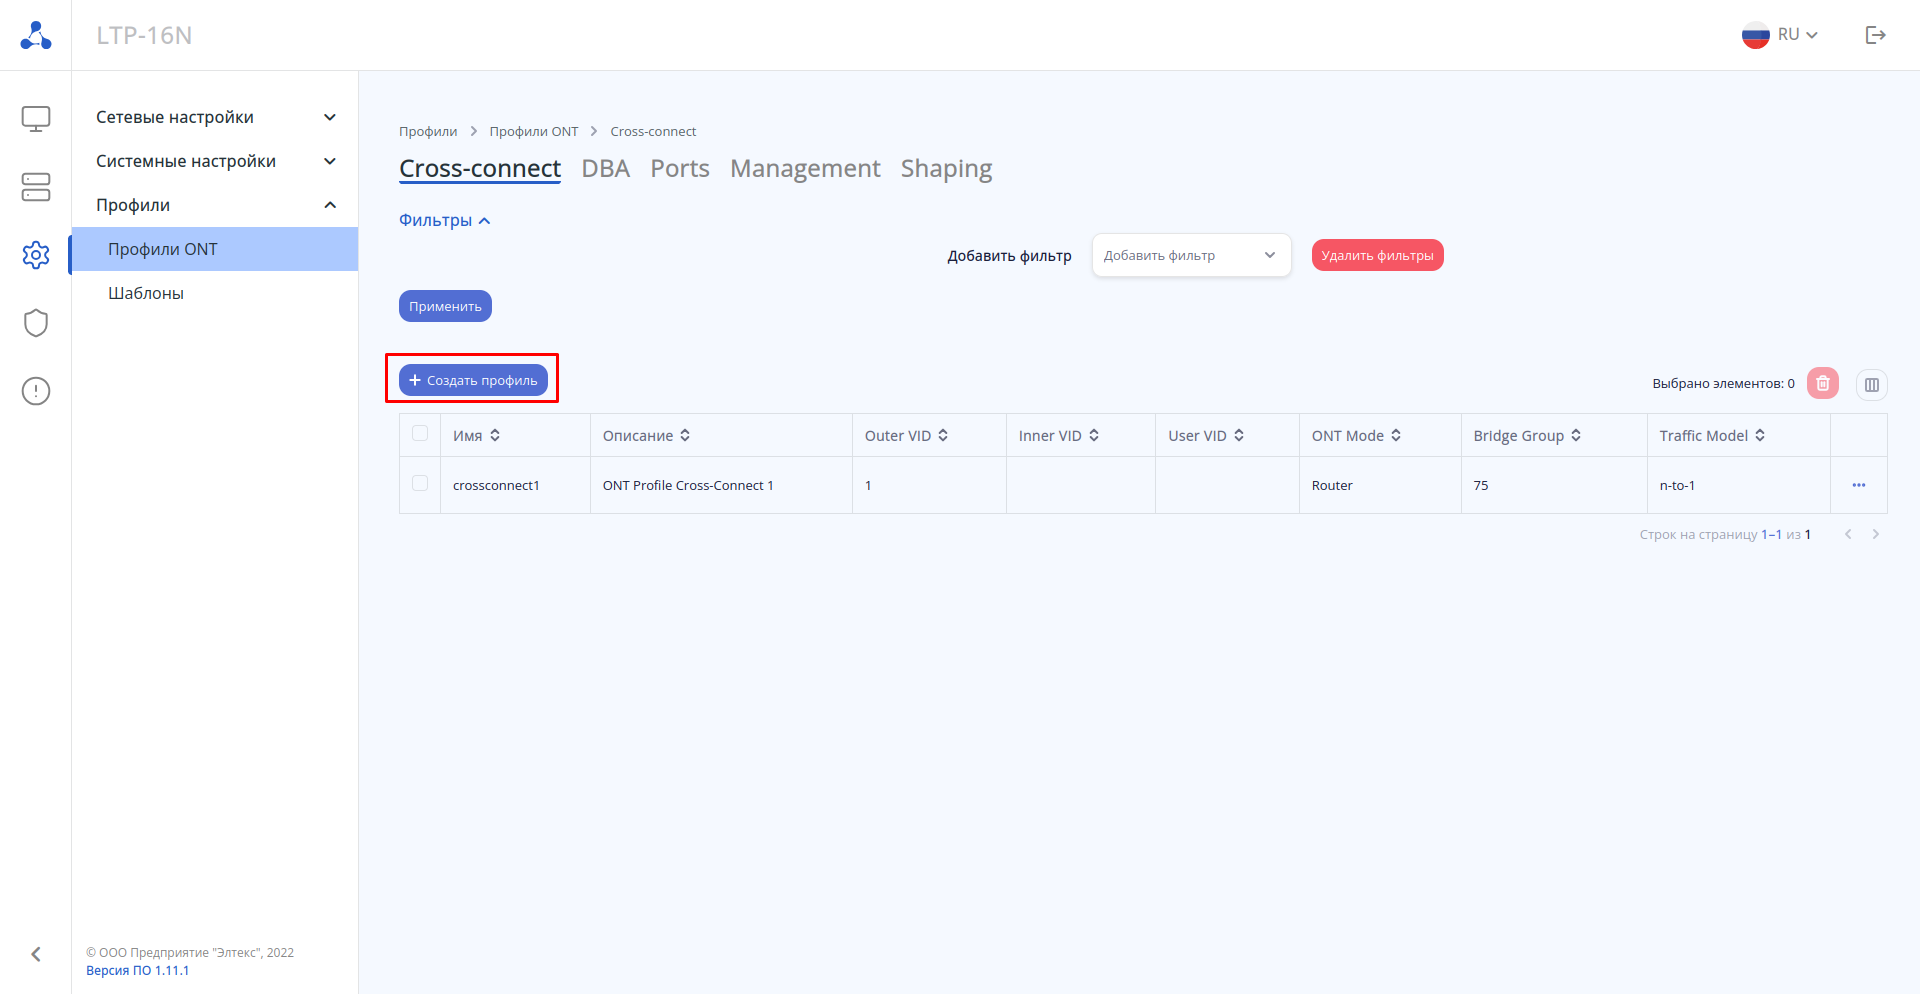1920x994 pixels.
Task: Open the device/server sidebar icon
Action: (36, 187)
